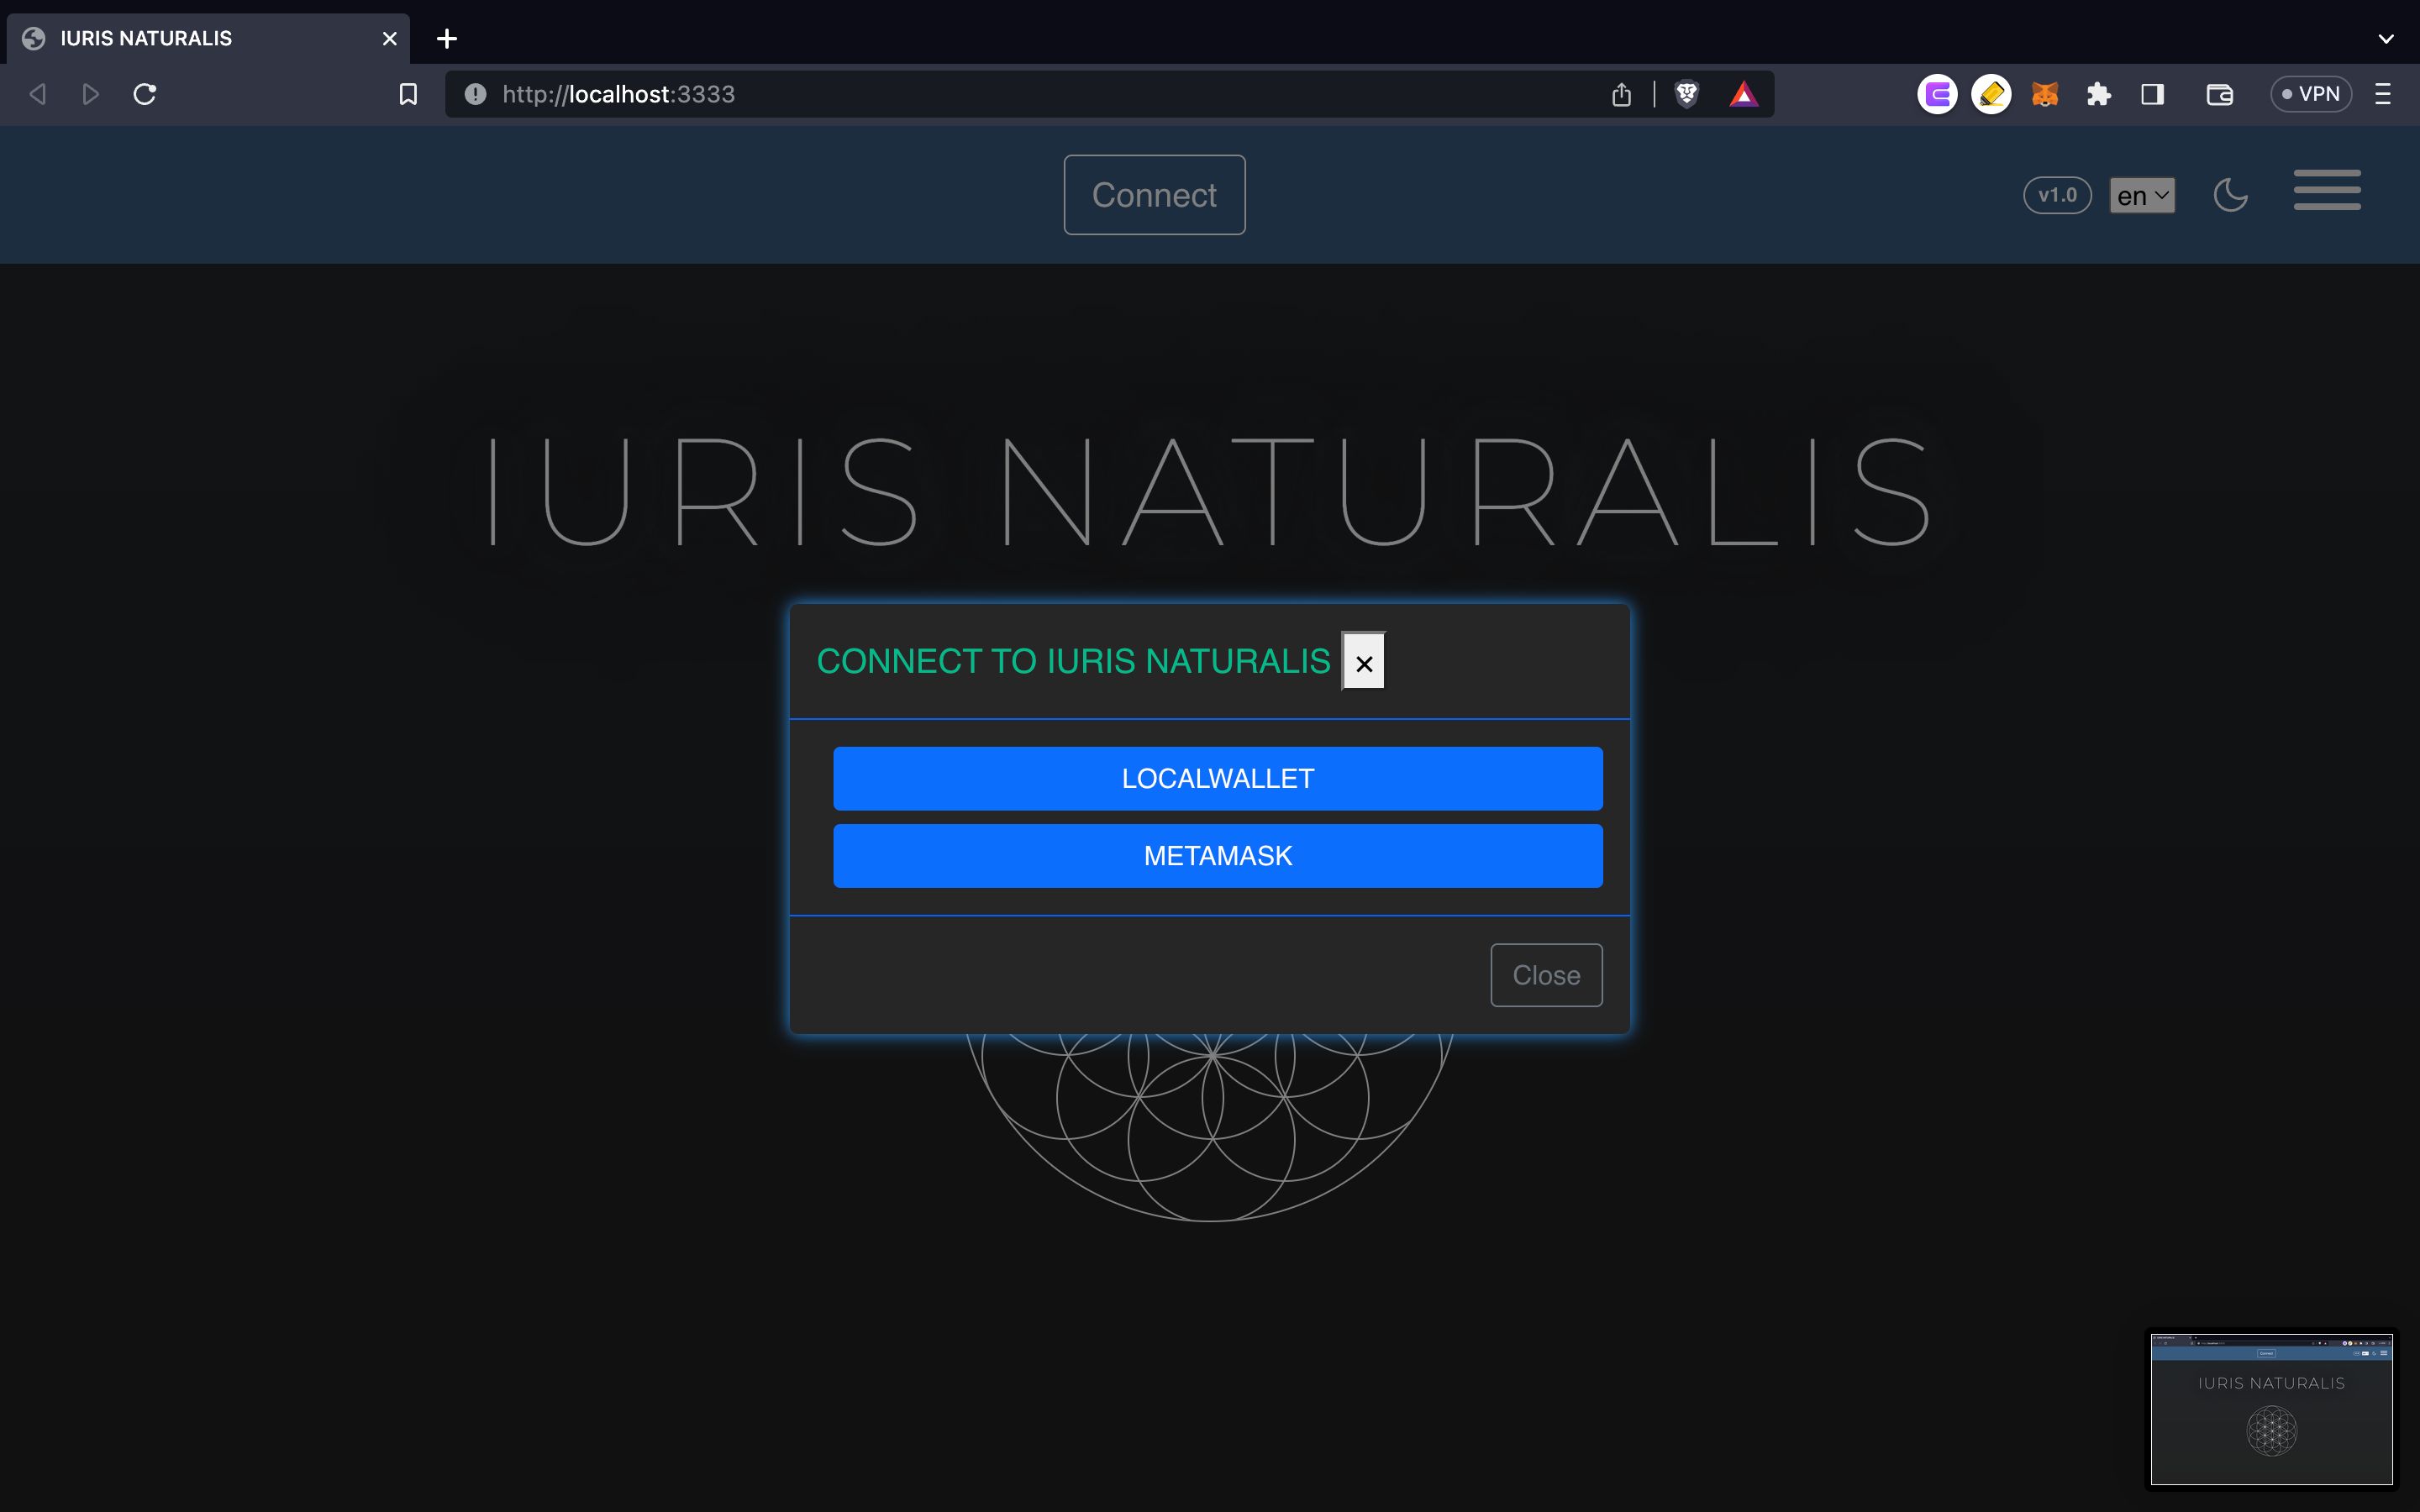The image size is (2420, 1512).
Task: Share this page via the share icon
Action: [x=1621, y=94]
